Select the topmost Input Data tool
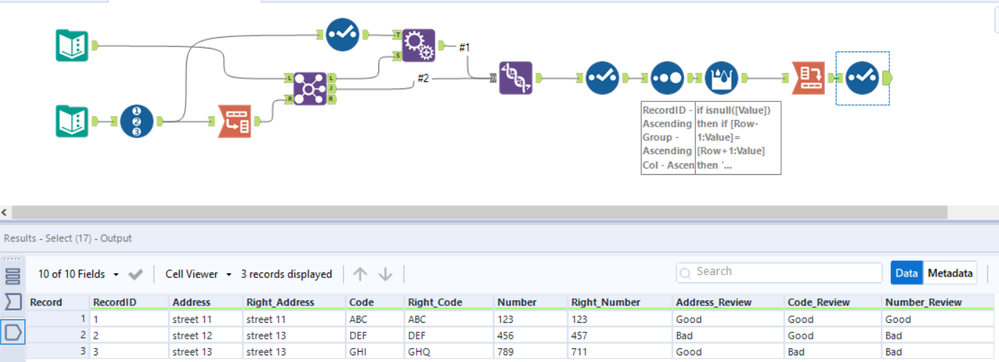Image resolution: width=999 pixels, height=362 pixels. click(x=71, y=45)
